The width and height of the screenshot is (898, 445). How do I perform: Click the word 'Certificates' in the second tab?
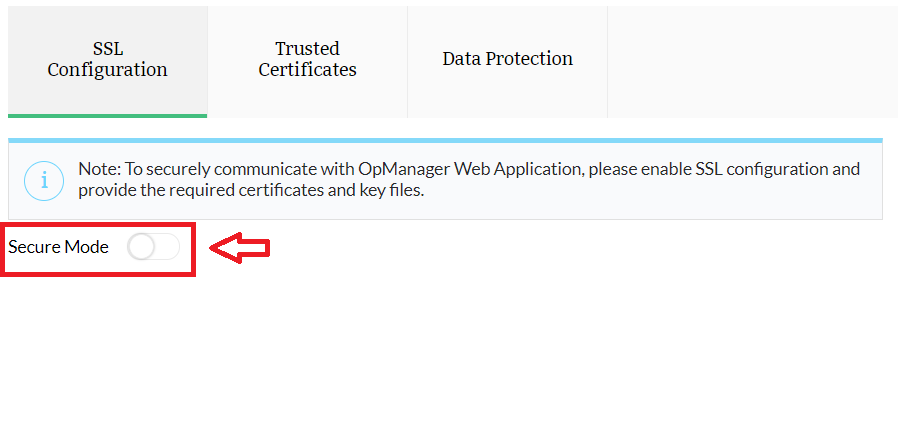[307, 70]
